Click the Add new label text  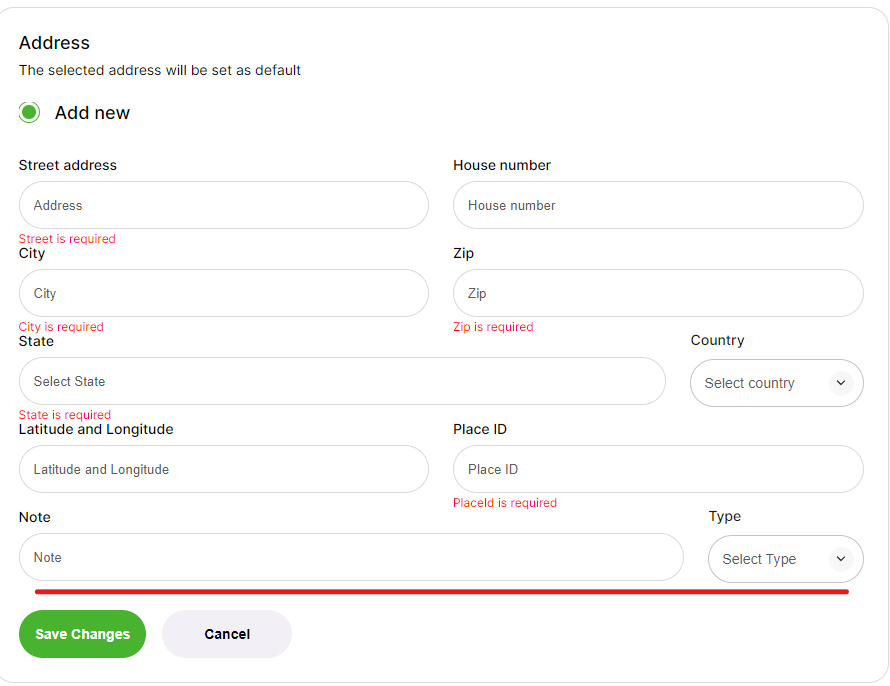(x=93, y=113)
